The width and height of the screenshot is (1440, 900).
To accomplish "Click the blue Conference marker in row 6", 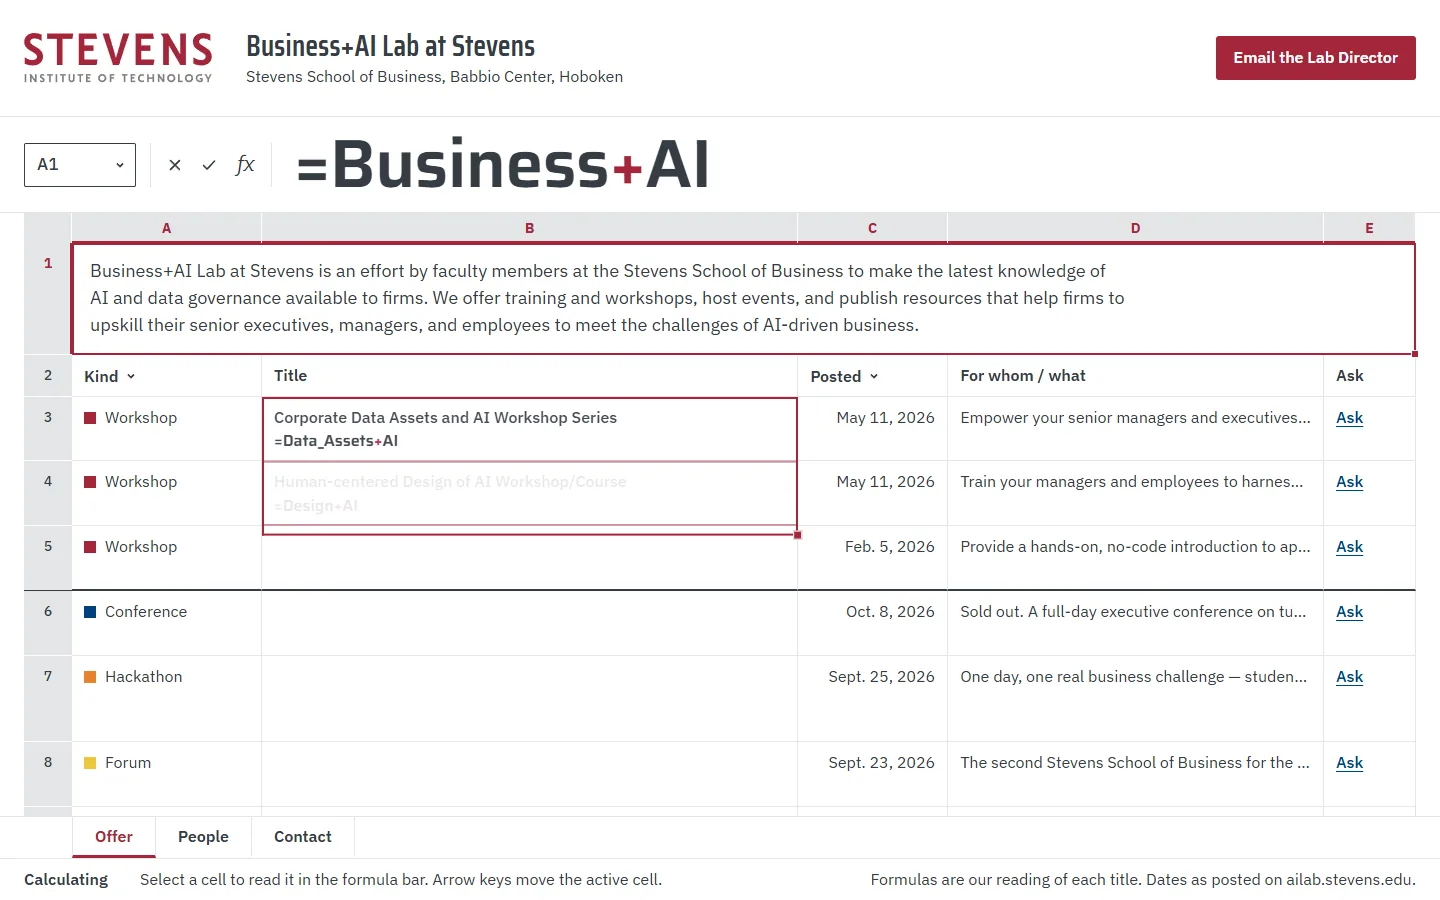I will (x=90, y=612).
